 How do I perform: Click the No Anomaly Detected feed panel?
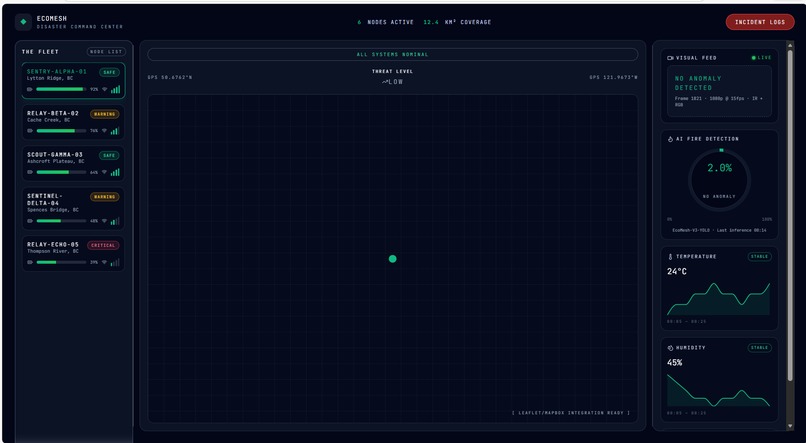(x=719, y=91)
